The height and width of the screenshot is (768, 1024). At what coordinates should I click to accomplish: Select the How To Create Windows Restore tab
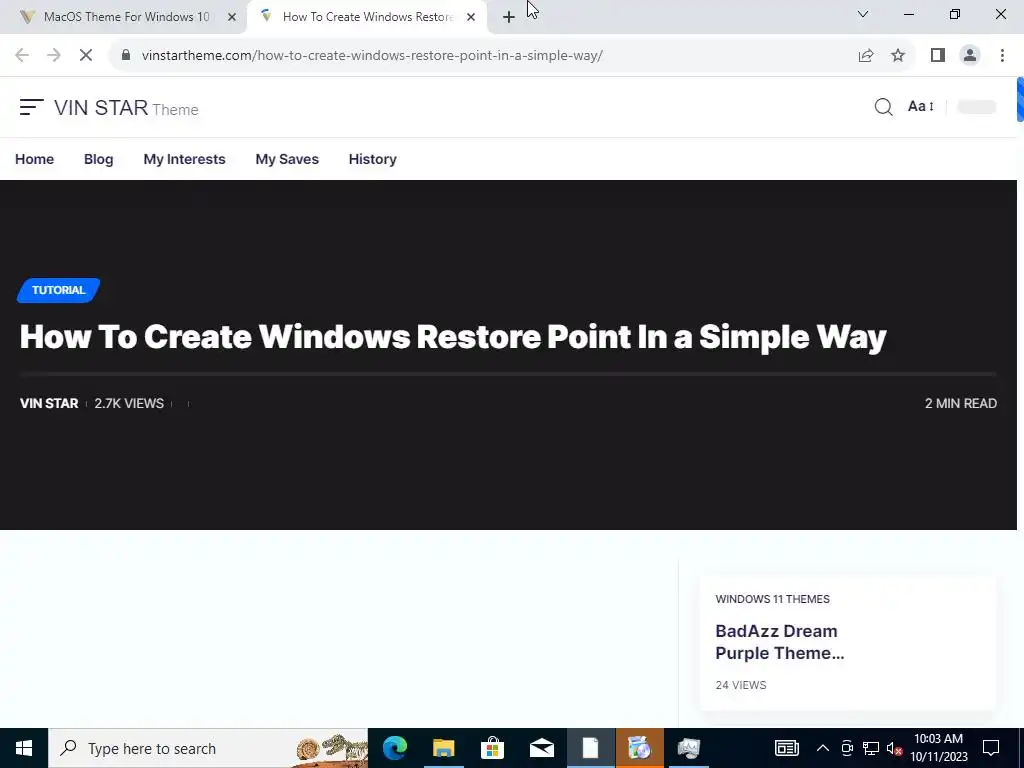click(367, 17)
